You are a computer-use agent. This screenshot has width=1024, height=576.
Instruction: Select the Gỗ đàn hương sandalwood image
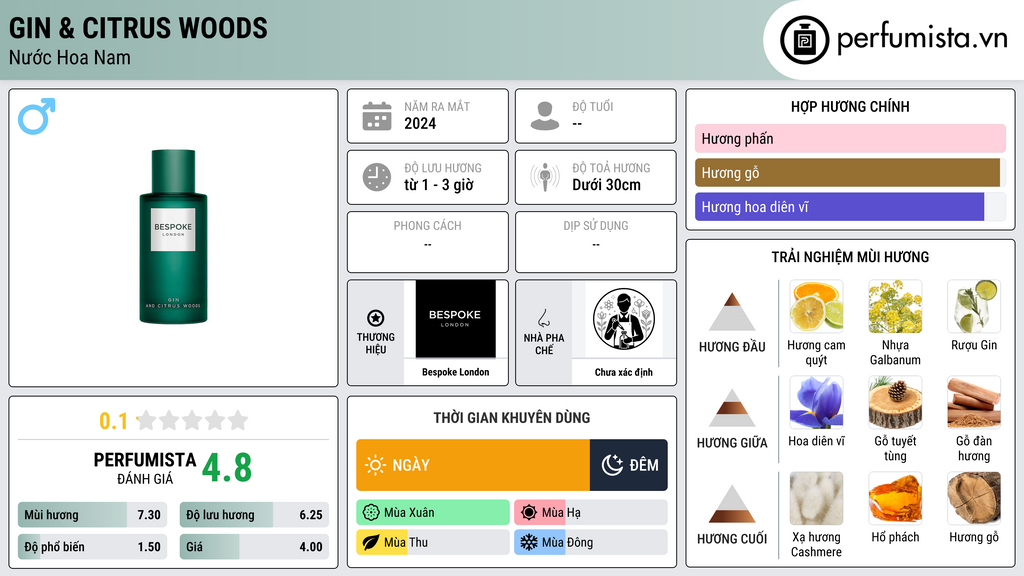coord(974,403)
